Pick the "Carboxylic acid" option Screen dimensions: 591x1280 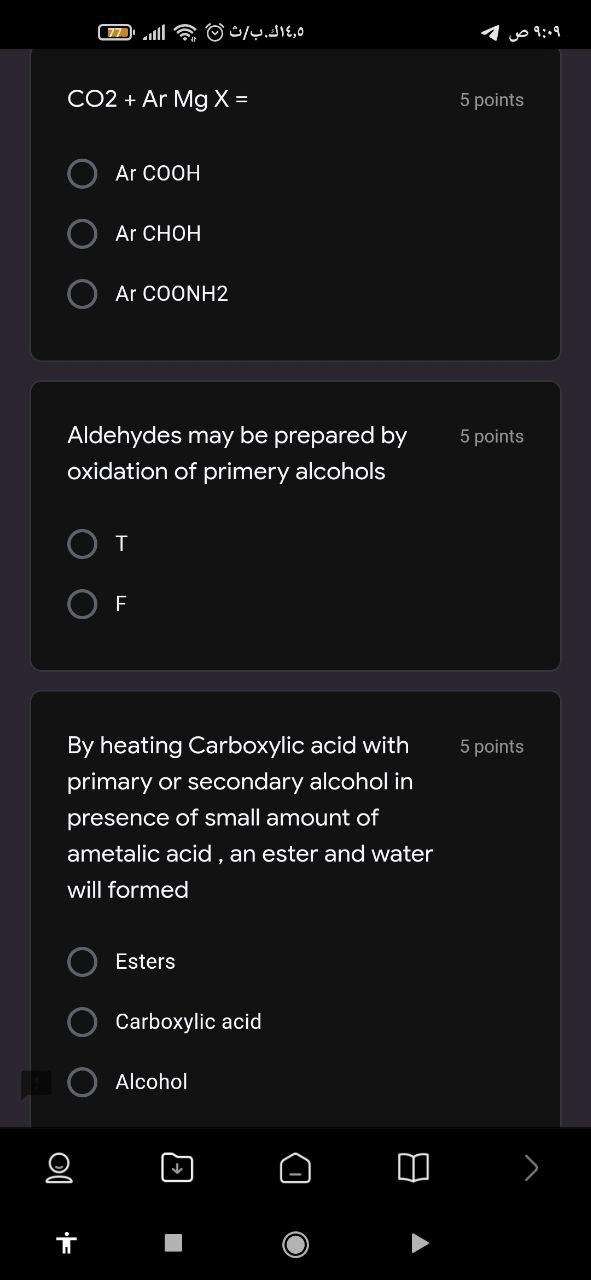pos(83,1021)
